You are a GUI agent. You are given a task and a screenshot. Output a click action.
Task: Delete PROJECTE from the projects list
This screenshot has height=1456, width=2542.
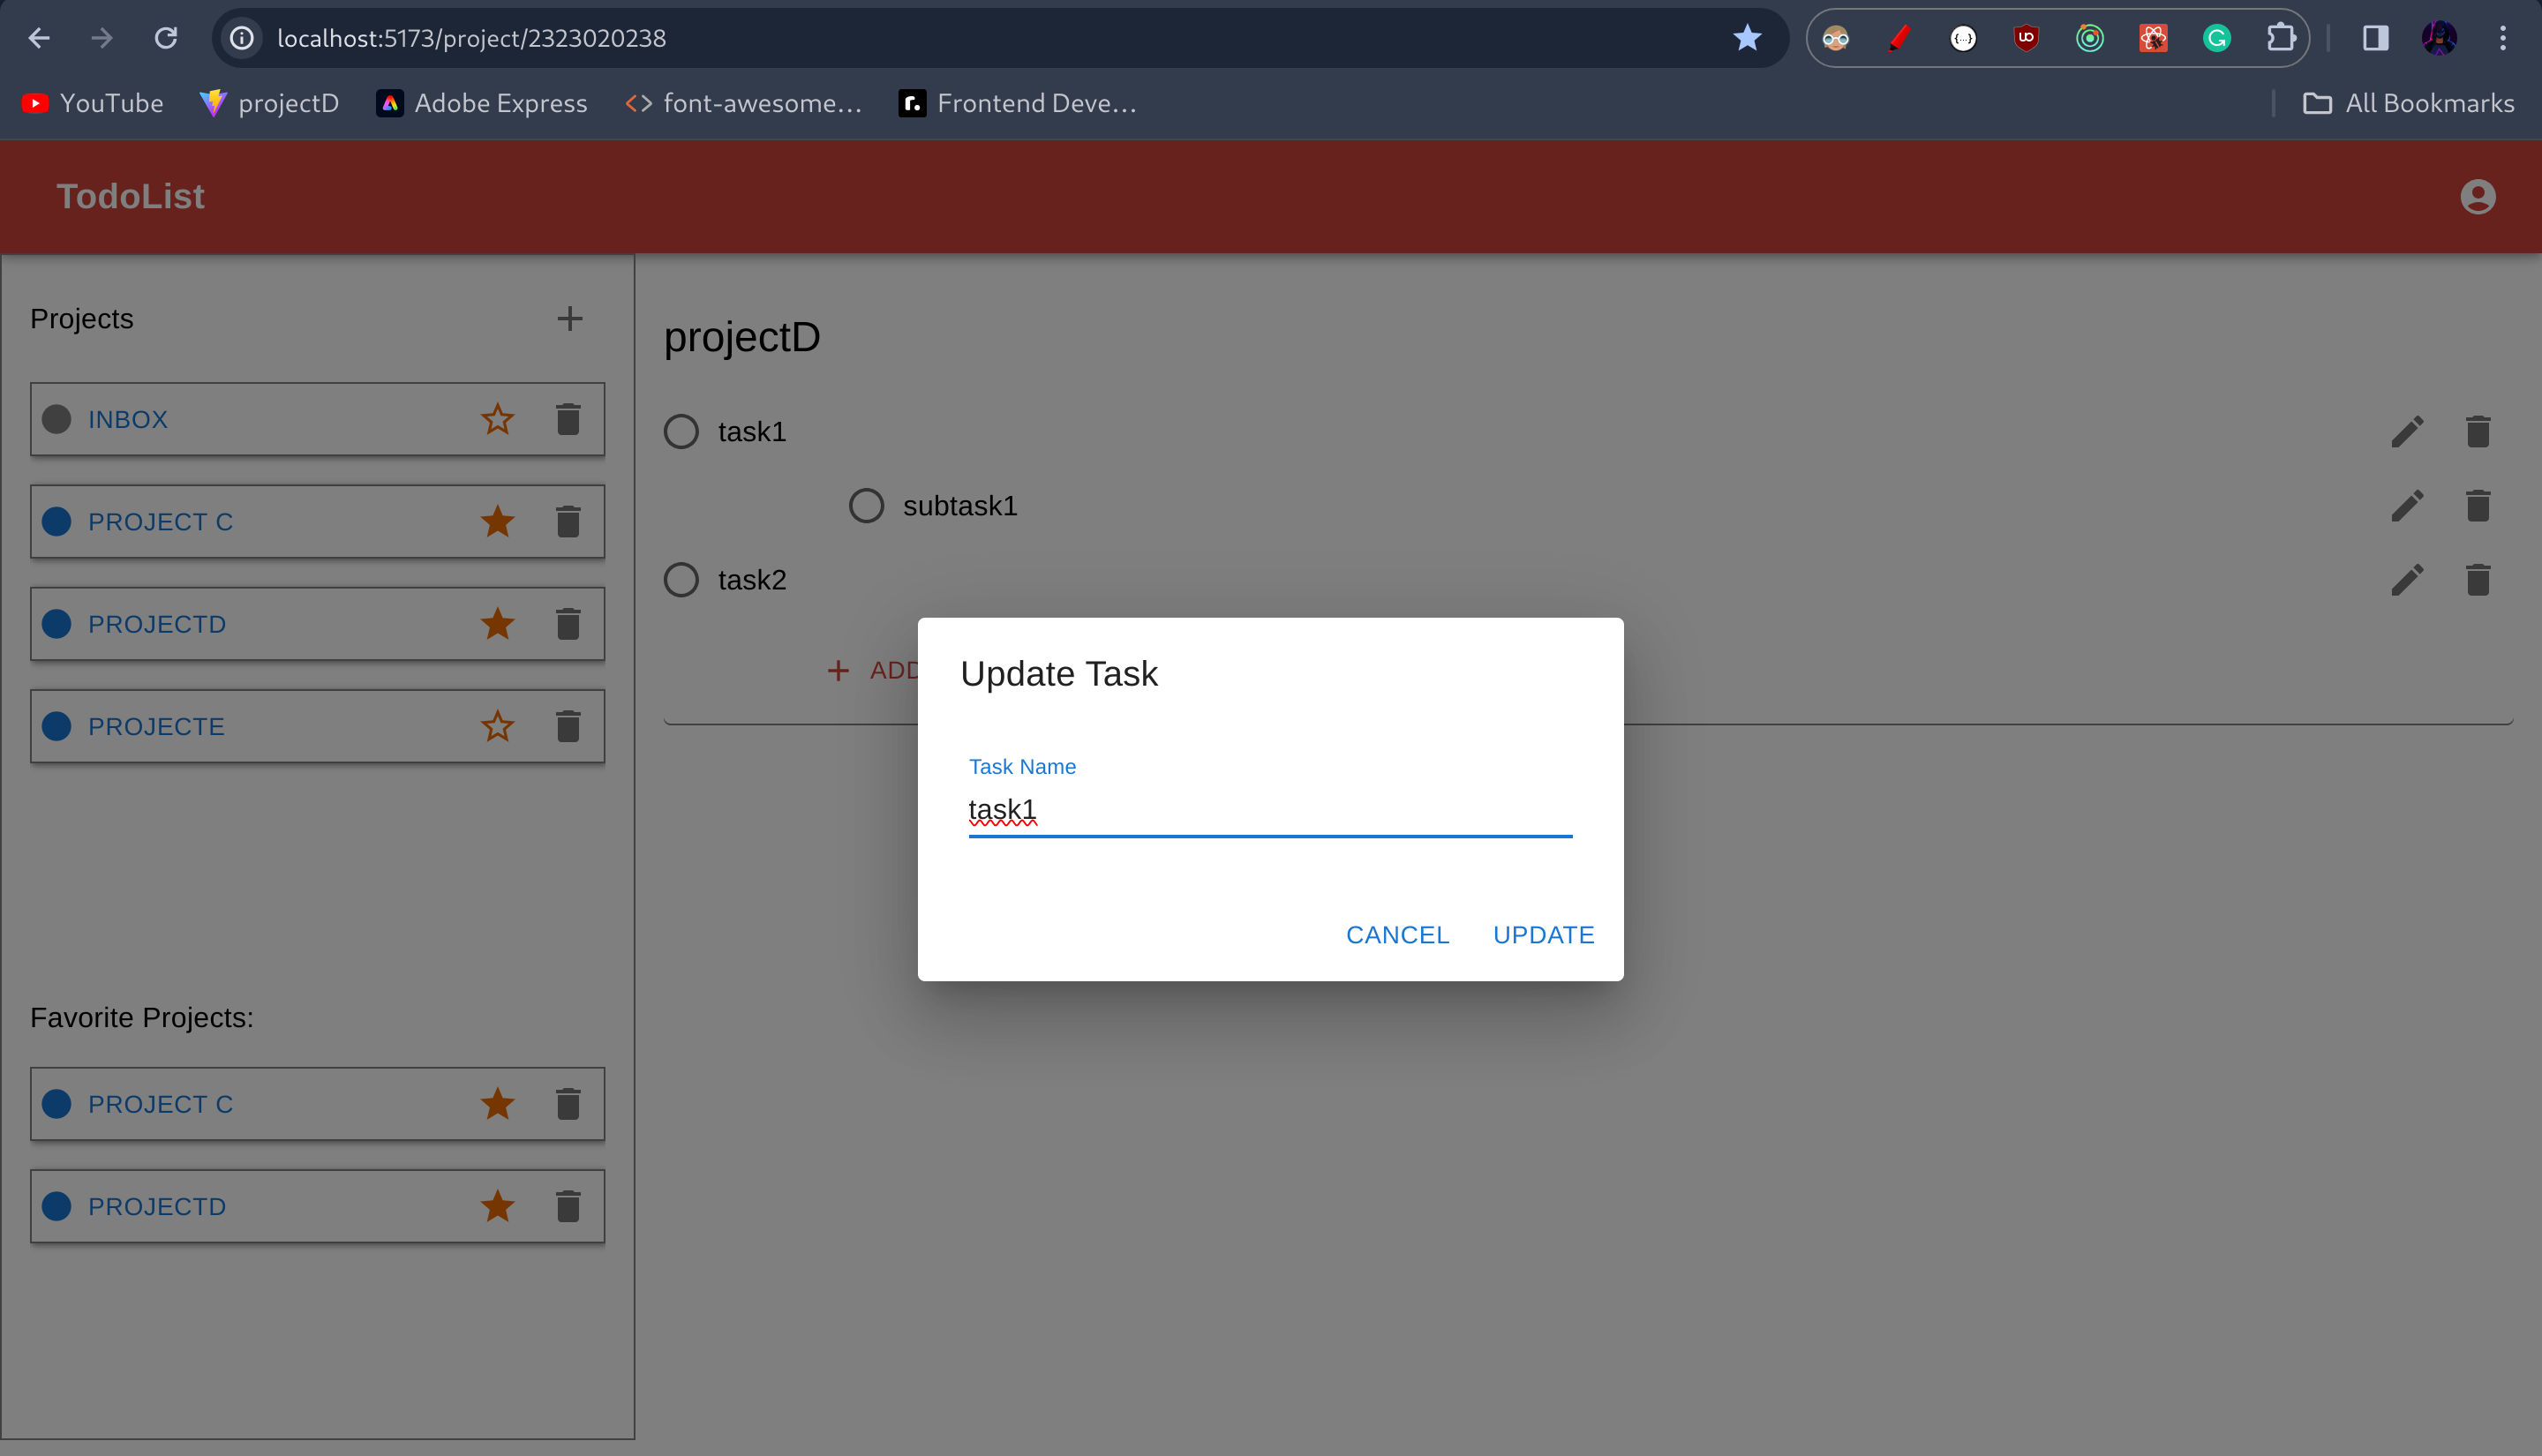point(568,726)
